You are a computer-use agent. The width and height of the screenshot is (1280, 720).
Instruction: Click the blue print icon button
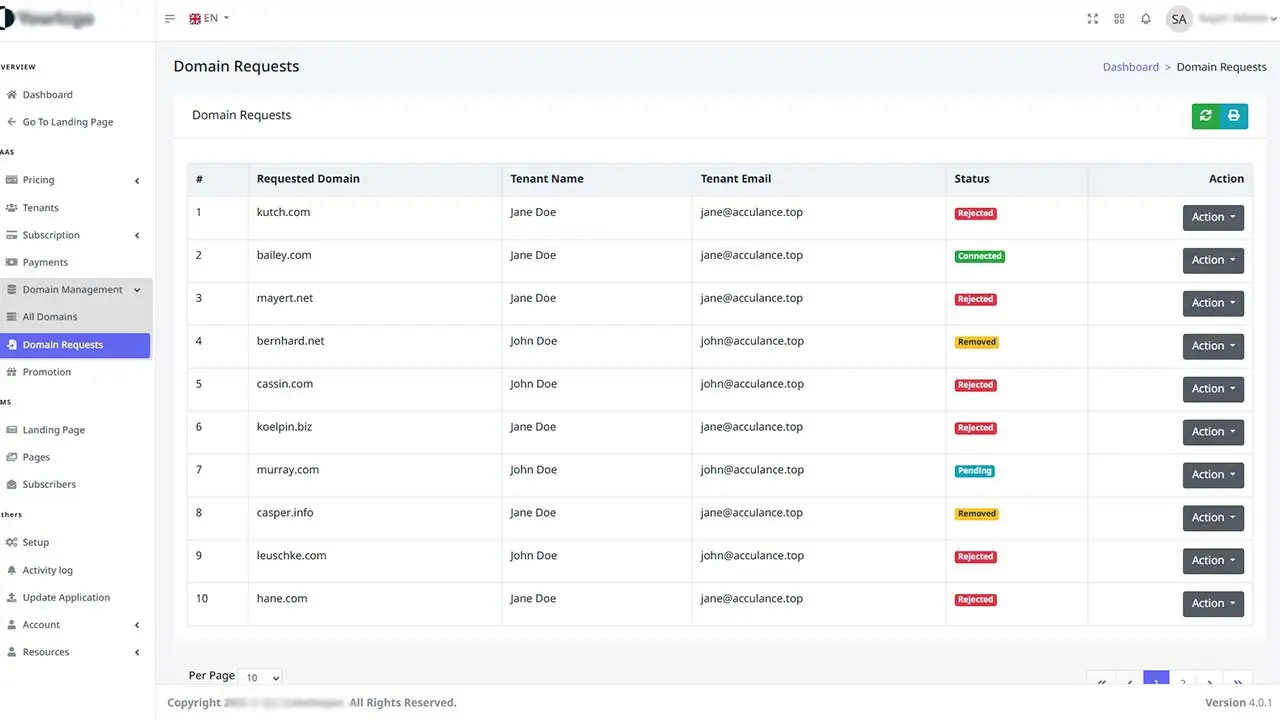1234,116
